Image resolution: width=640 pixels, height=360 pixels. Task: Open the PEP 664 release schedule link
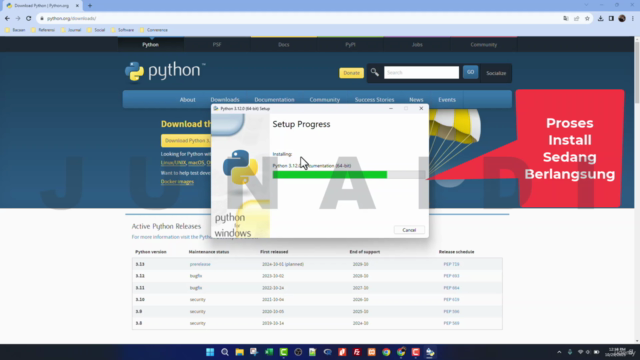[x=451, y=288]
